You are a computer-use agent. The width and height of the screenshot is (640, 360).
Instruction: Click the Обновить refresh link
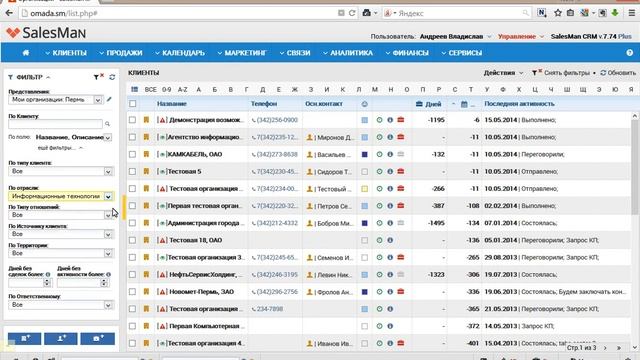click(x=618, y=73)
